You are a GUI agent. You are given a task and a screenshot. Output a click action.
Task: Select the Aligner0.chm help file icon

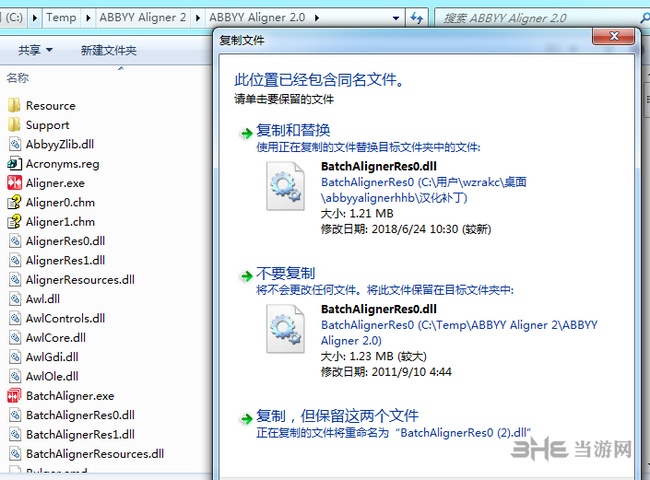pos(15,202)
